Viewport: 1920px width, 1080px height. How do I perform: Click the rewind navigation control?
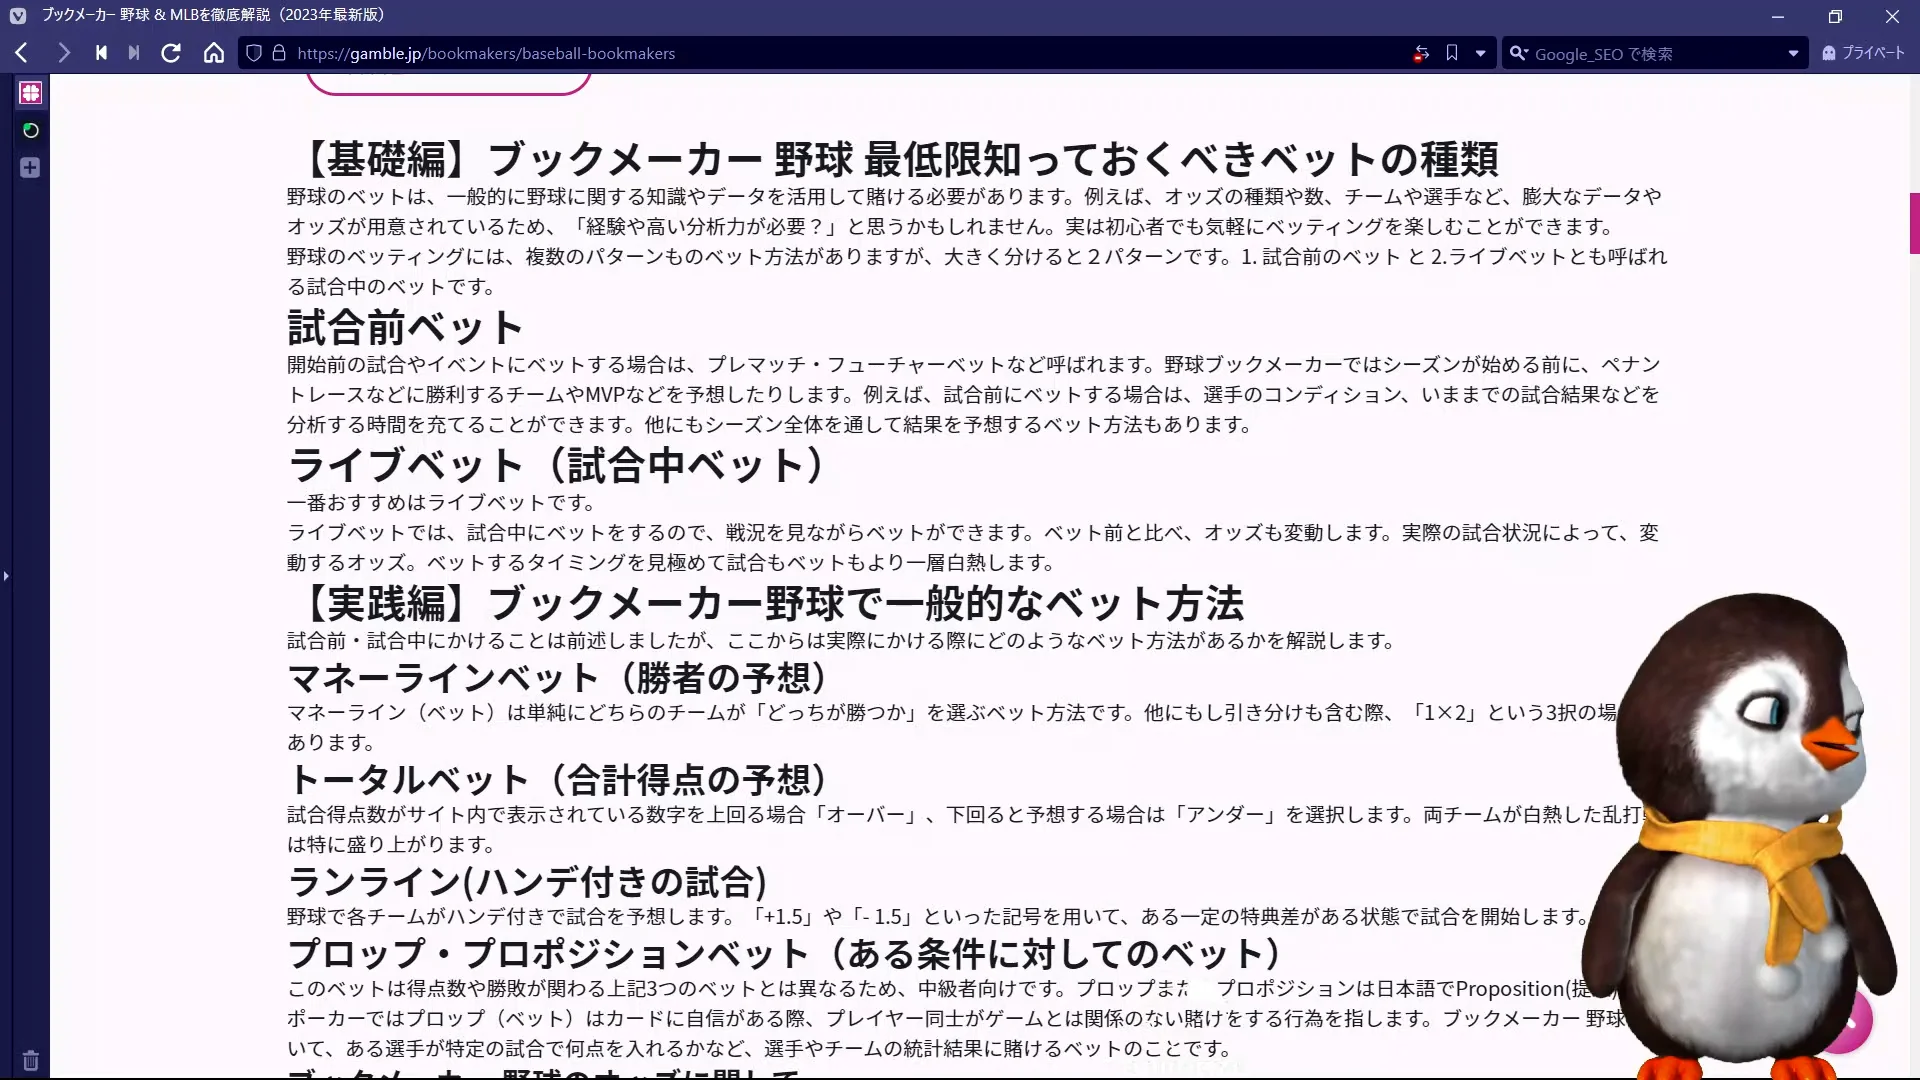tap(100, 53)
